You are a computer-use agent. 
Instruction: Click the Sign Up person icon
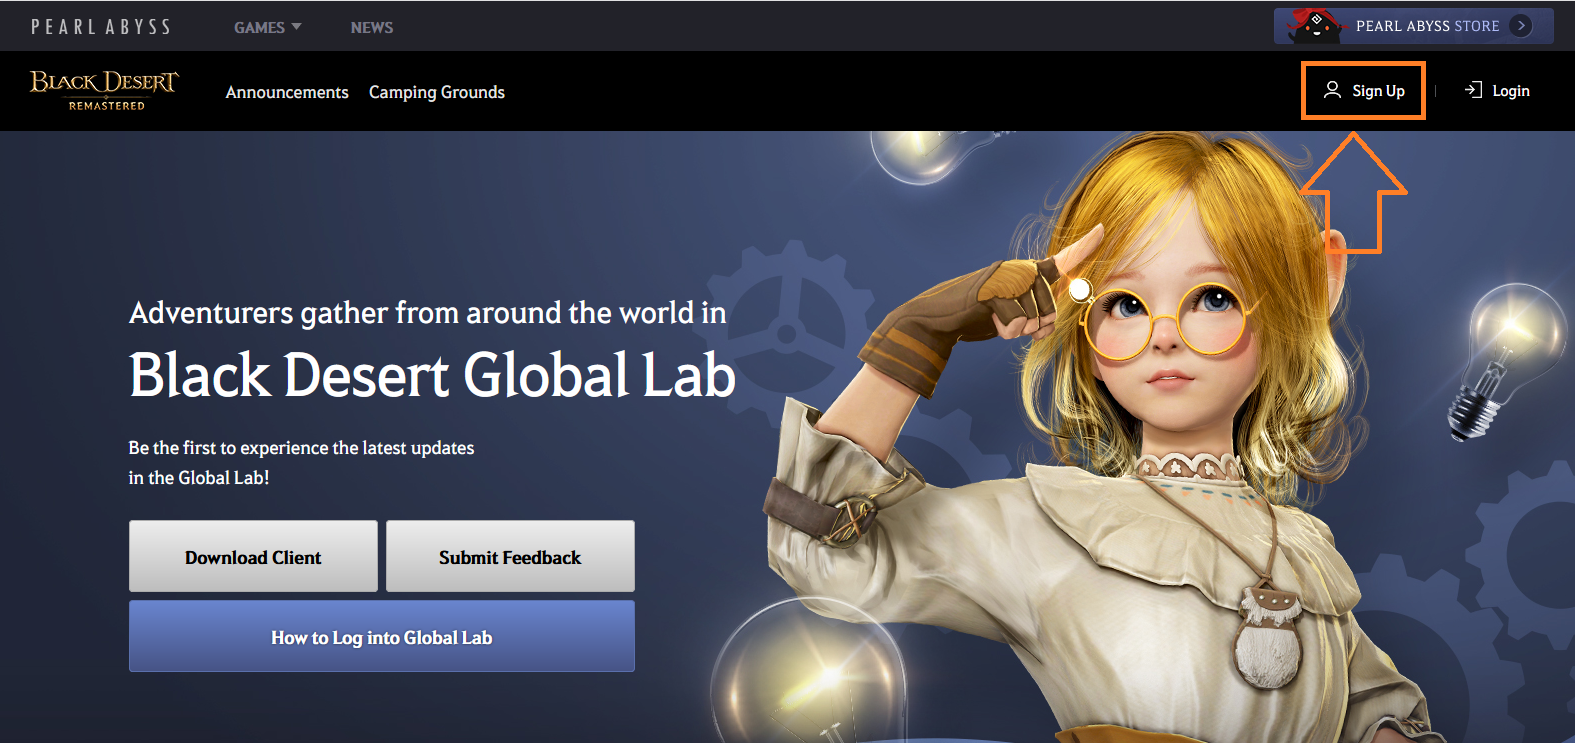coord(1332,90)
